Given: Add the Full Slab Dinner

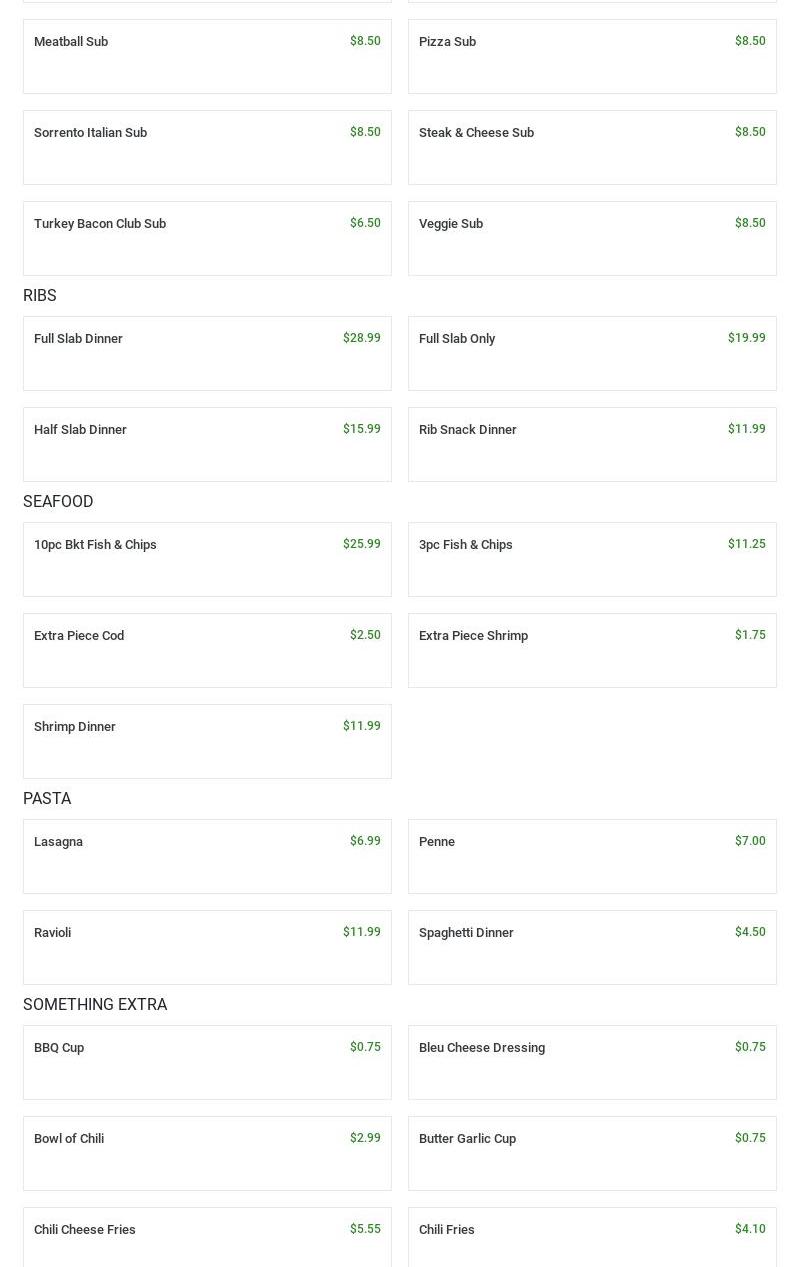Looking at the screenshot, I should click(x=207, y=353).
